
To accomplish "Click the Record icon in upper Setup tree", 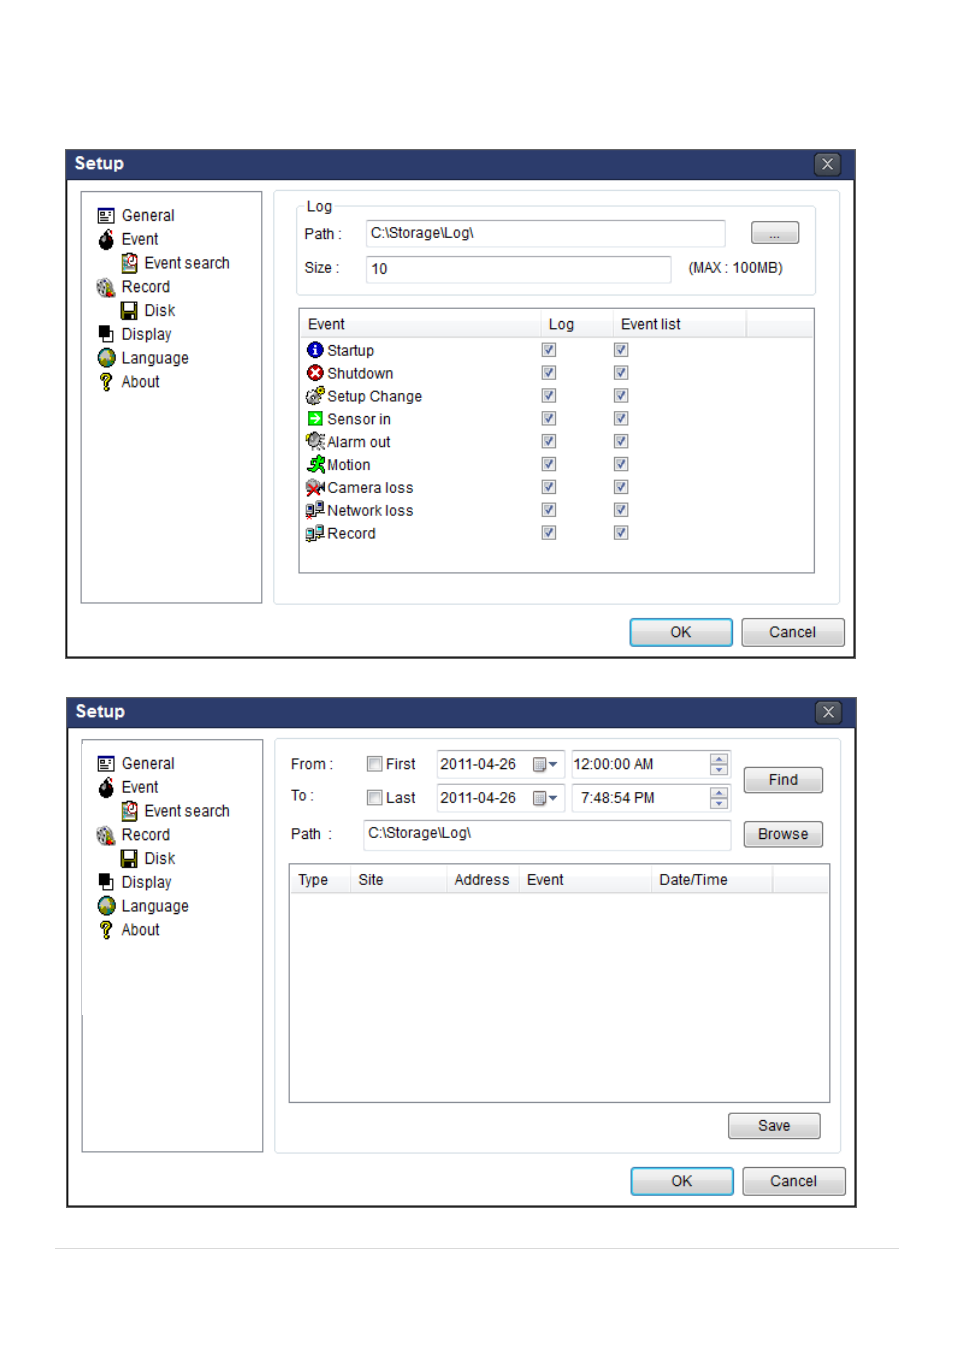I will (x=106, y=287).
